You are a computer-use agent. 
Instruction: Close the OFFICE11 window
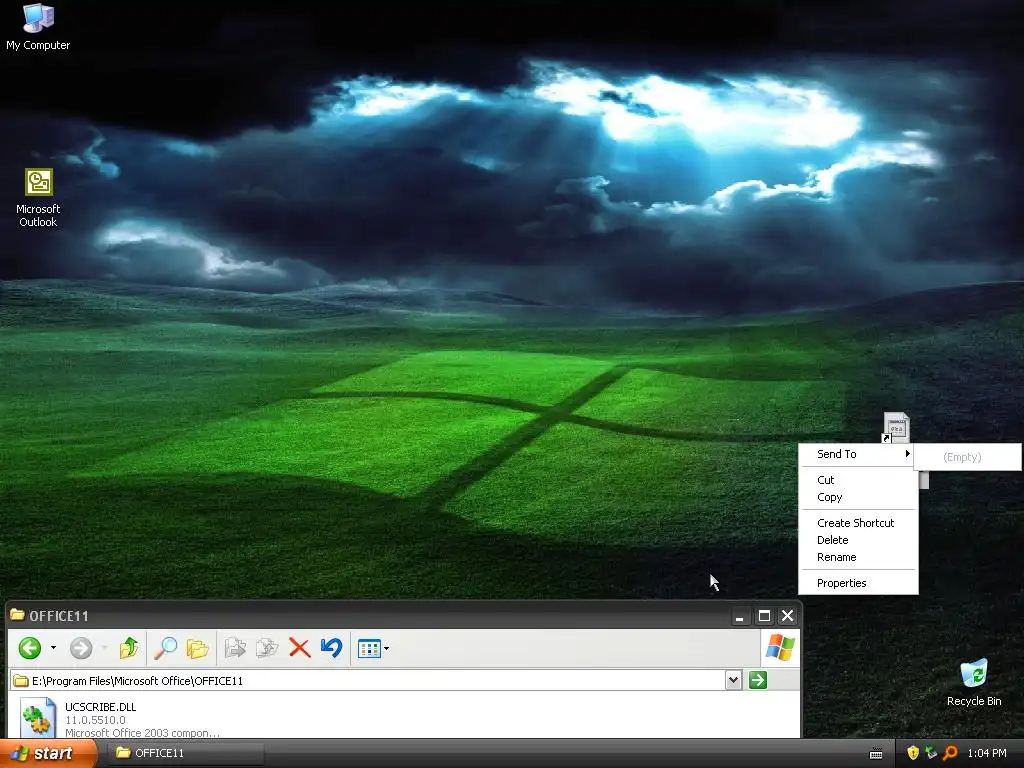(788, 615)
